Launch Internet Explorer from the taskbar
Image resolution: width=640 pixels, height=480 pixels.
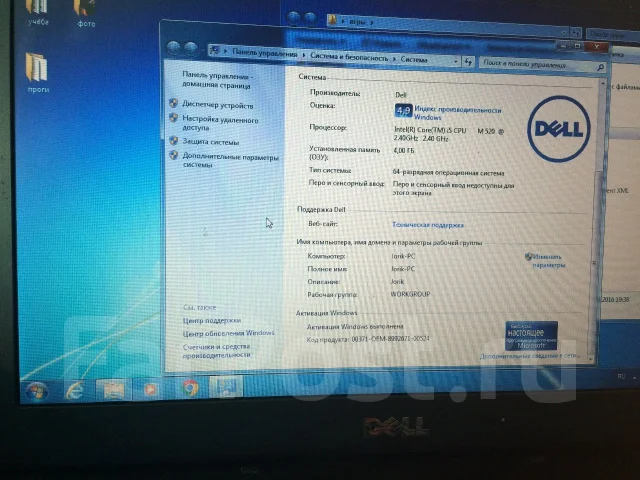(75, 390)
